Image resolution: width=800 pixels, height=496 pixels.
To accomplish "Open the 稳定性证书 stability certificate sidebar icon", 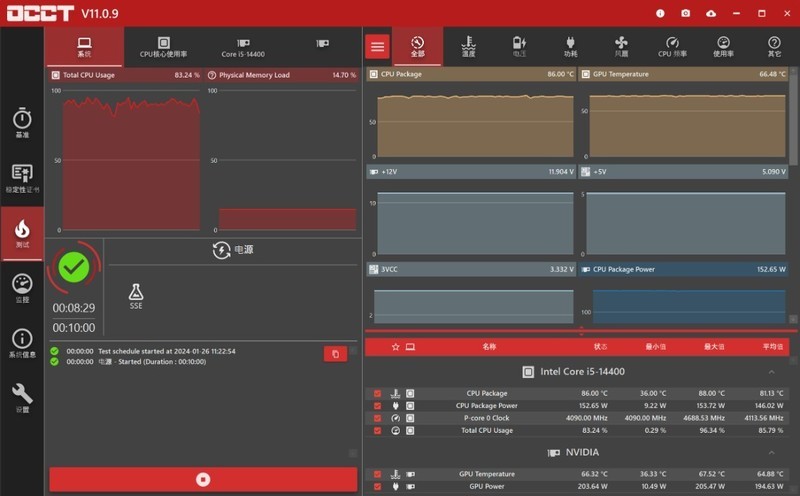I will [x=22, y=178].
